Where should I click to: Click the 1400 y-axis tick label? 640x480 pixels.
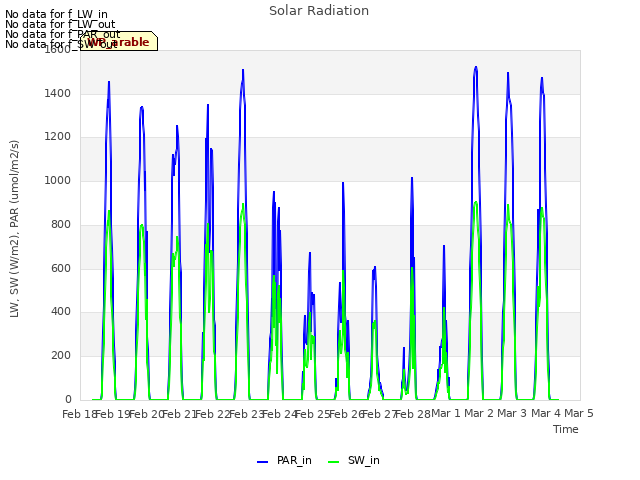(58, 93)
